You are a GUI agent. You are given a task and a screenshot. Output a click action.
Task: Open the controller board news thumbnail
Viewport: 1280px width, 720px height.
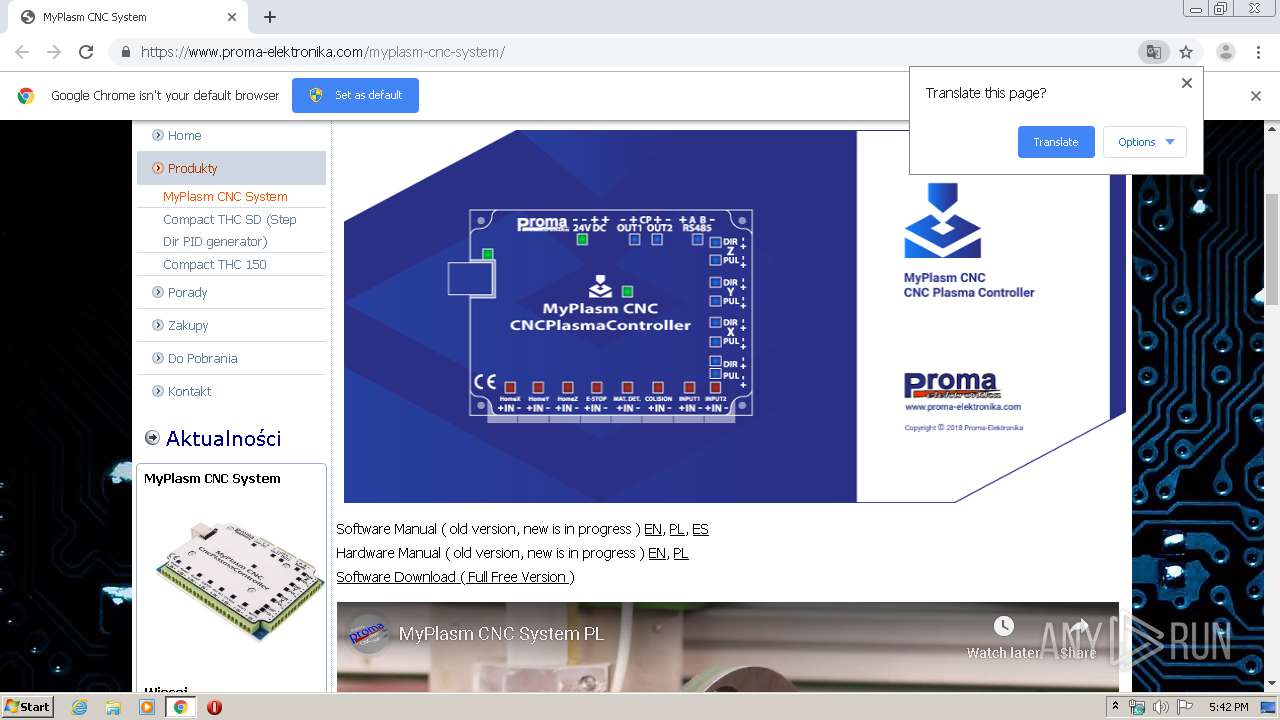pyautogui.click(x=240, y=580)
